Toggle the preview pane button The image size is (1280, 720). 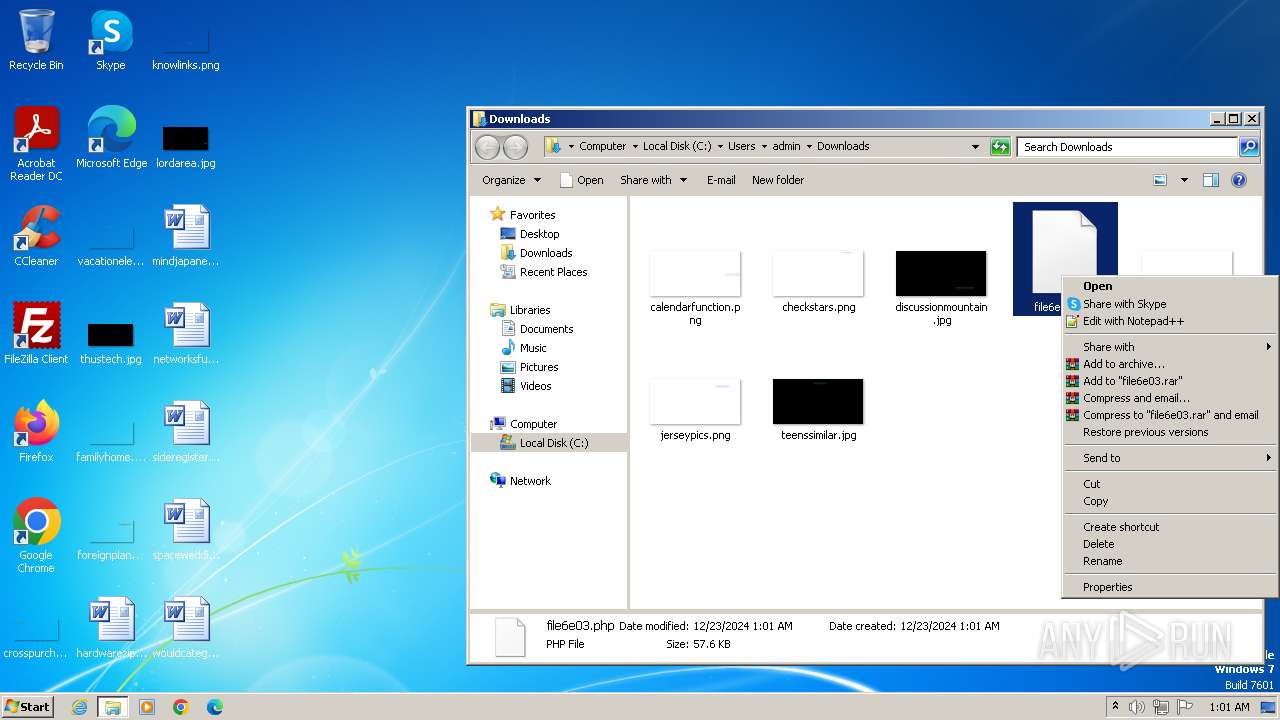pyautogui.click(x=1211, y=180)
